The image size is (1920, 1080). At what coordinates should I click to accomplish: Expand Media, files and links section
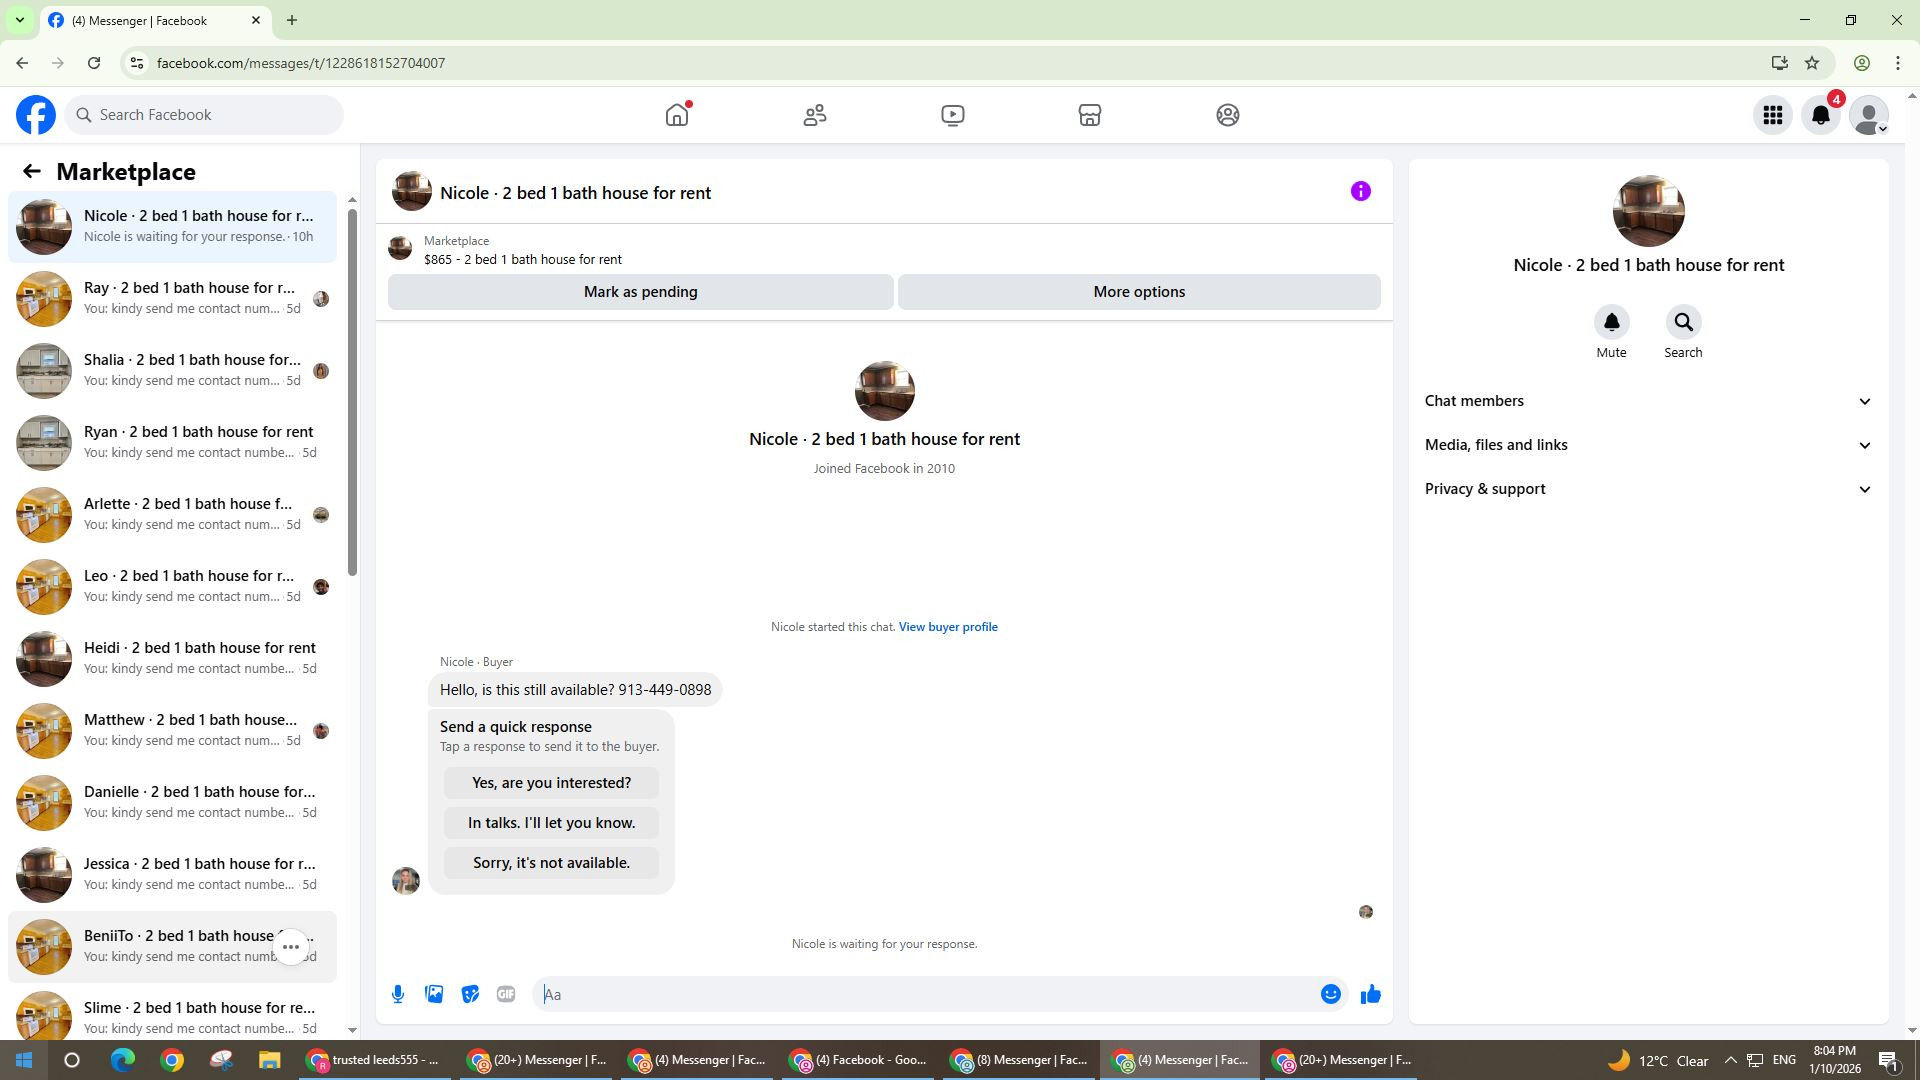tap(1648, 445)
